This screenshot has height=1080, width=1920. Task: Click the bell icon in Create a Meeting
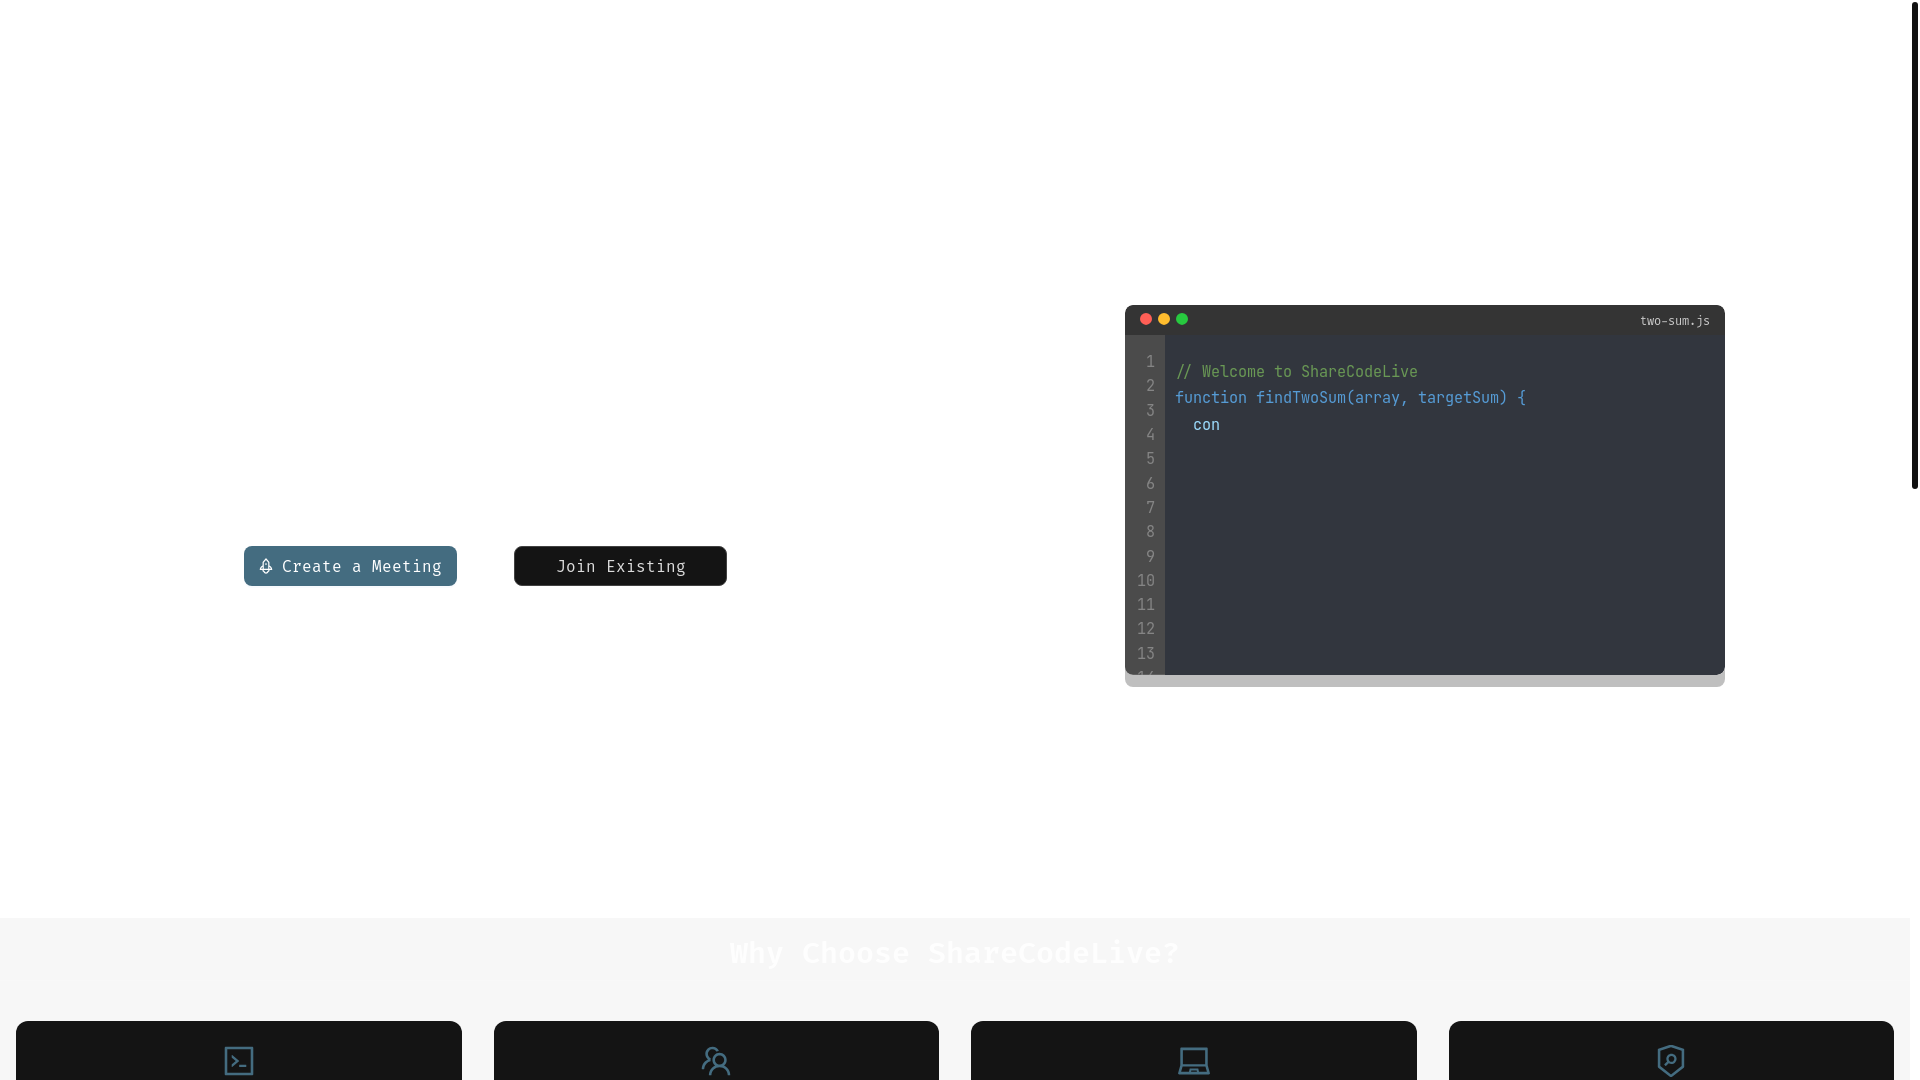[266, 566]
